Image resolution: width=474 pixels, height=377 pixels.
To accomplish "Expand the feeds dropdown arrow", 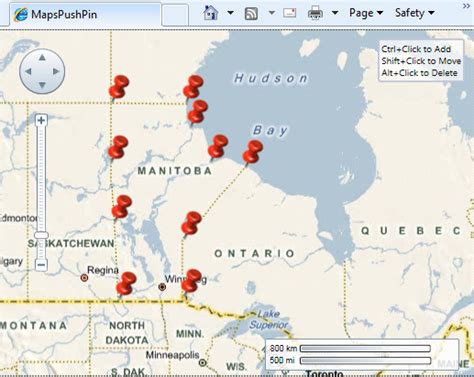I will (x=272, y=13).
